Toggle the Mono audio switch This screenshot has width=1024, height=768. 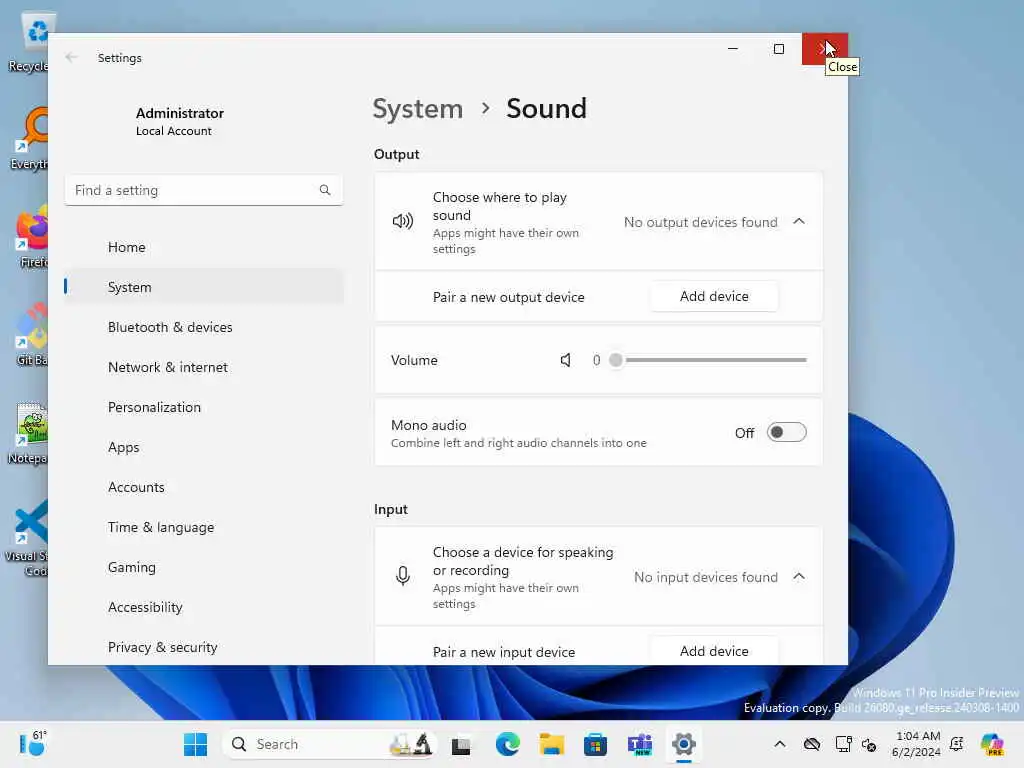786,432
